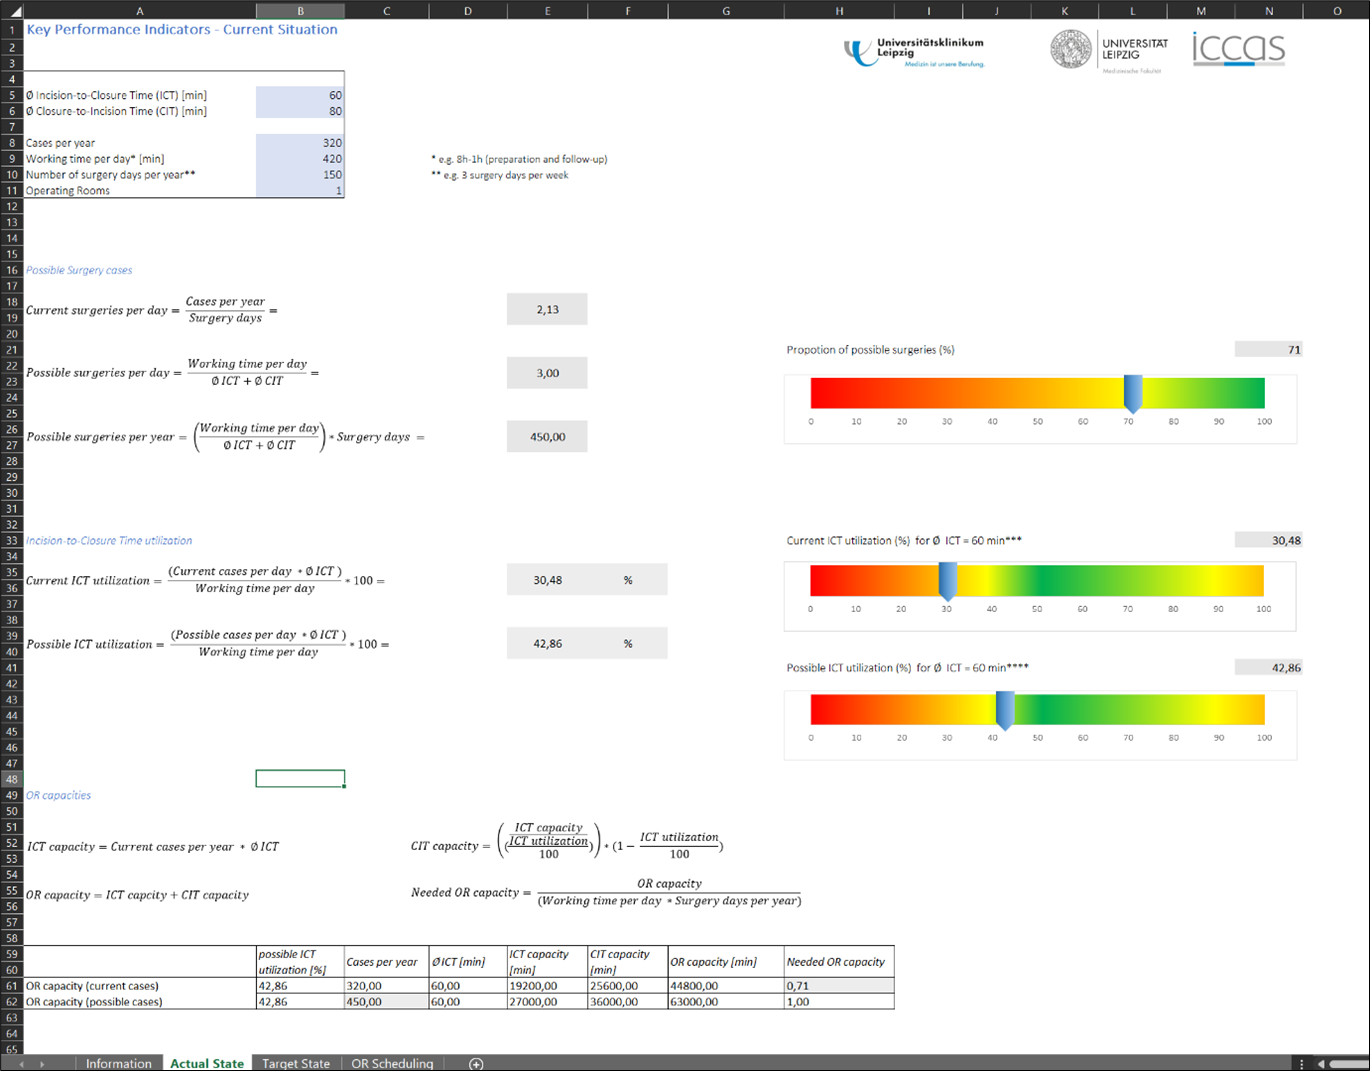This screenshot has width=1370, height=1071.
Task: Click the tab bar resize handle dots
Action: point(1301,1063)
